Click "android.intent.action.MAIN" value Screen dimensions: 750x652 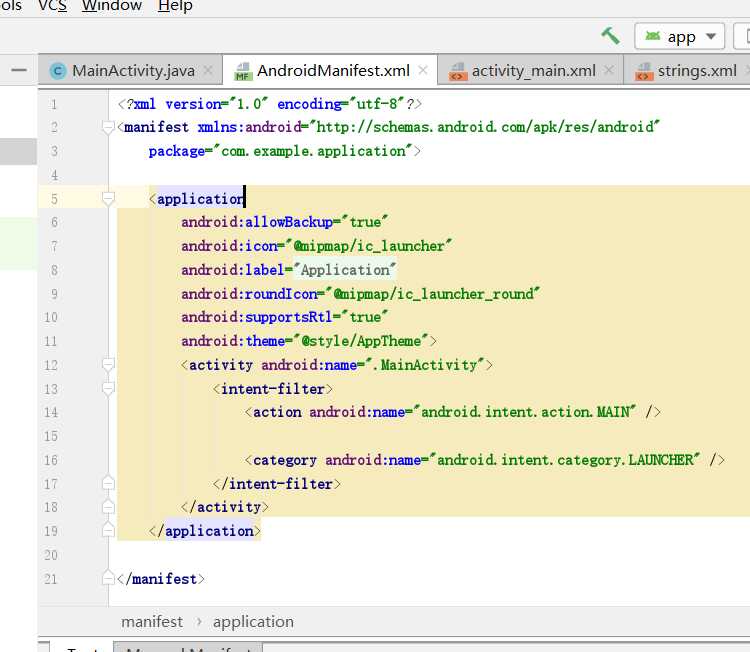coord(525,412)
